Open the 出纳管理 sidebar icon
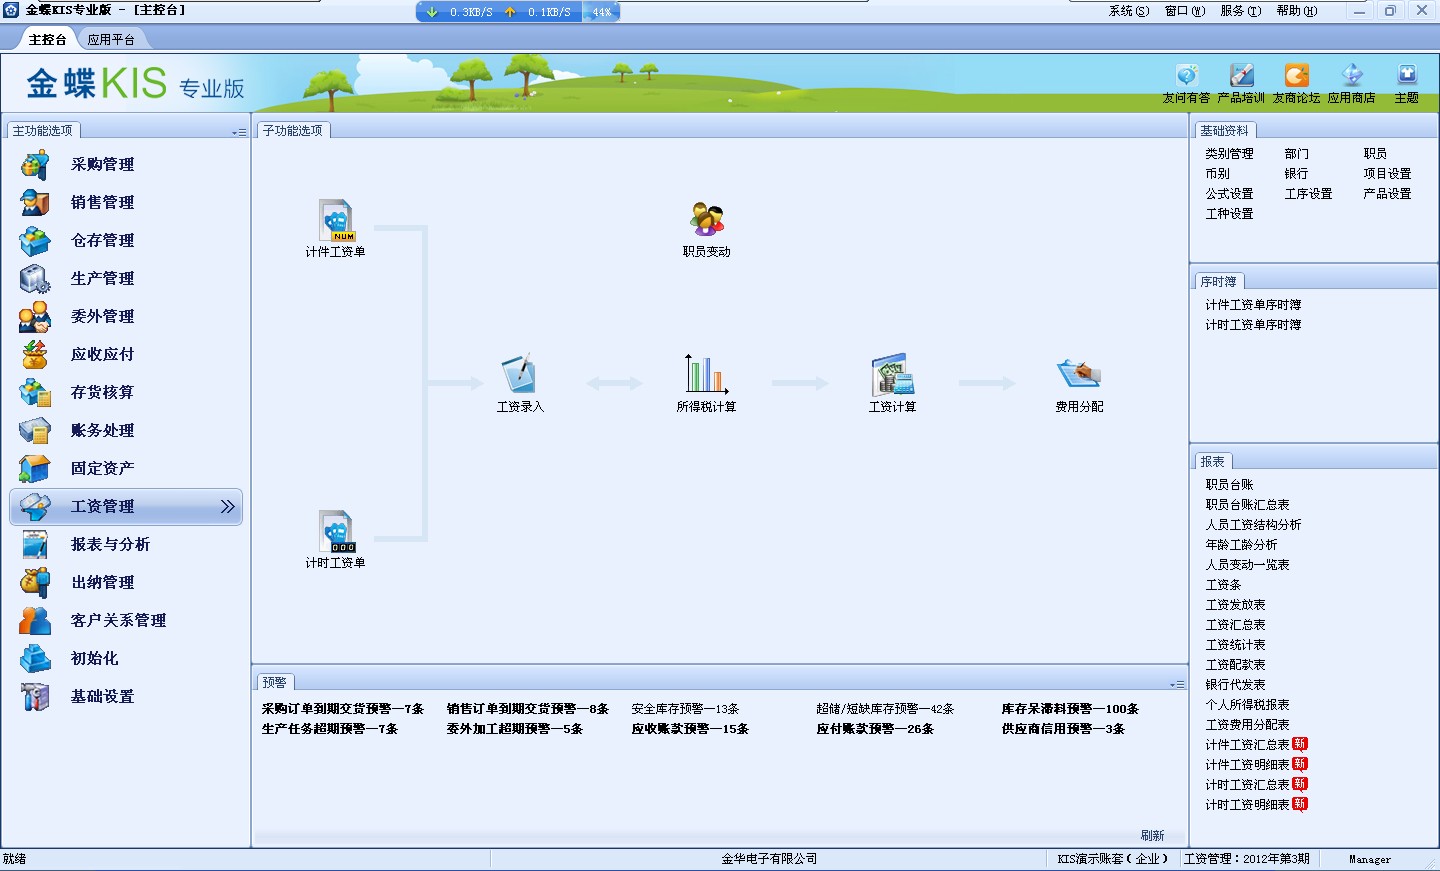1440x871 pixels. point(35,582)
